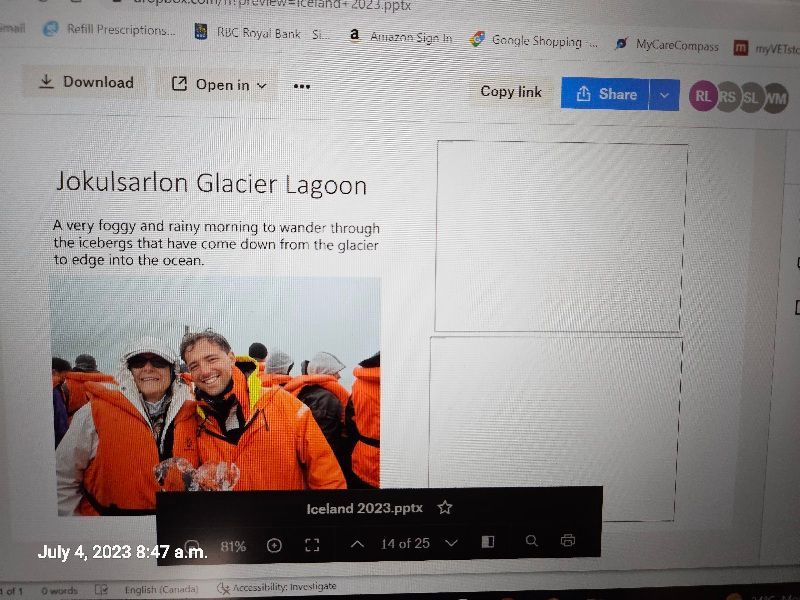
Task: Click the Download button
Action: pyautogui.click(x=85, y=82)
